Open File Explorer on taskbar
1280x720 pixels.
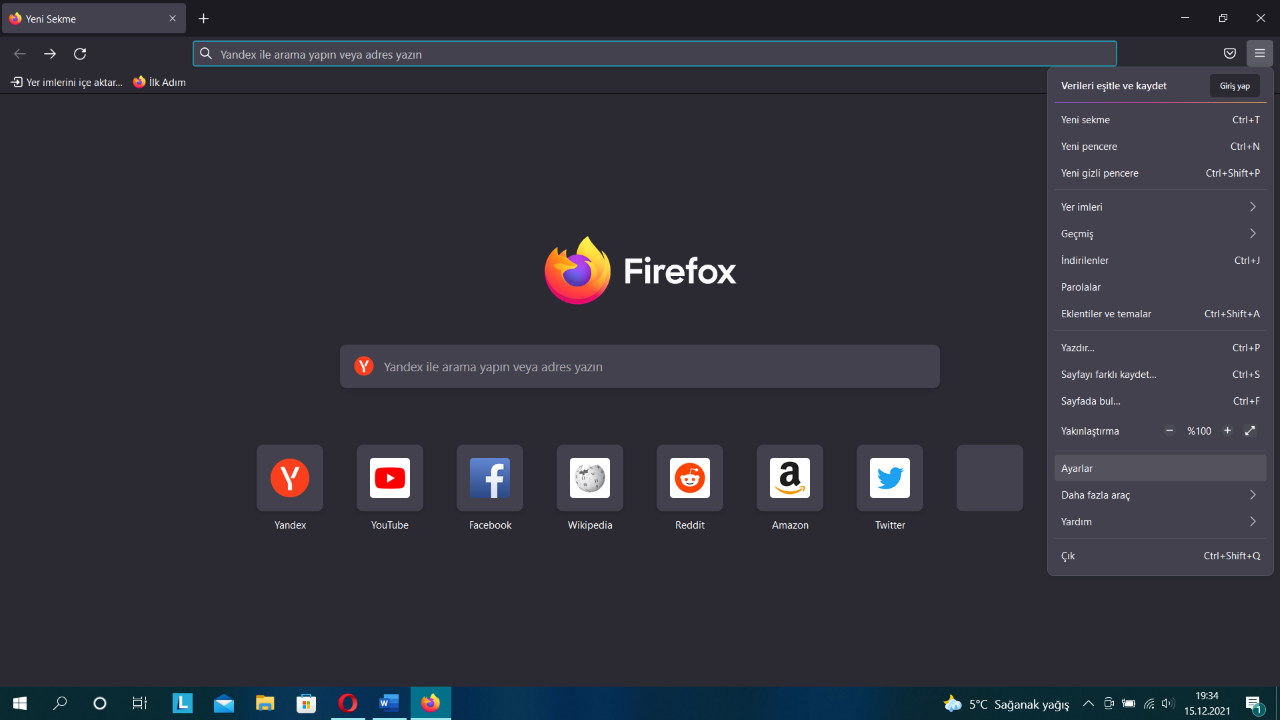click(265, 703)
